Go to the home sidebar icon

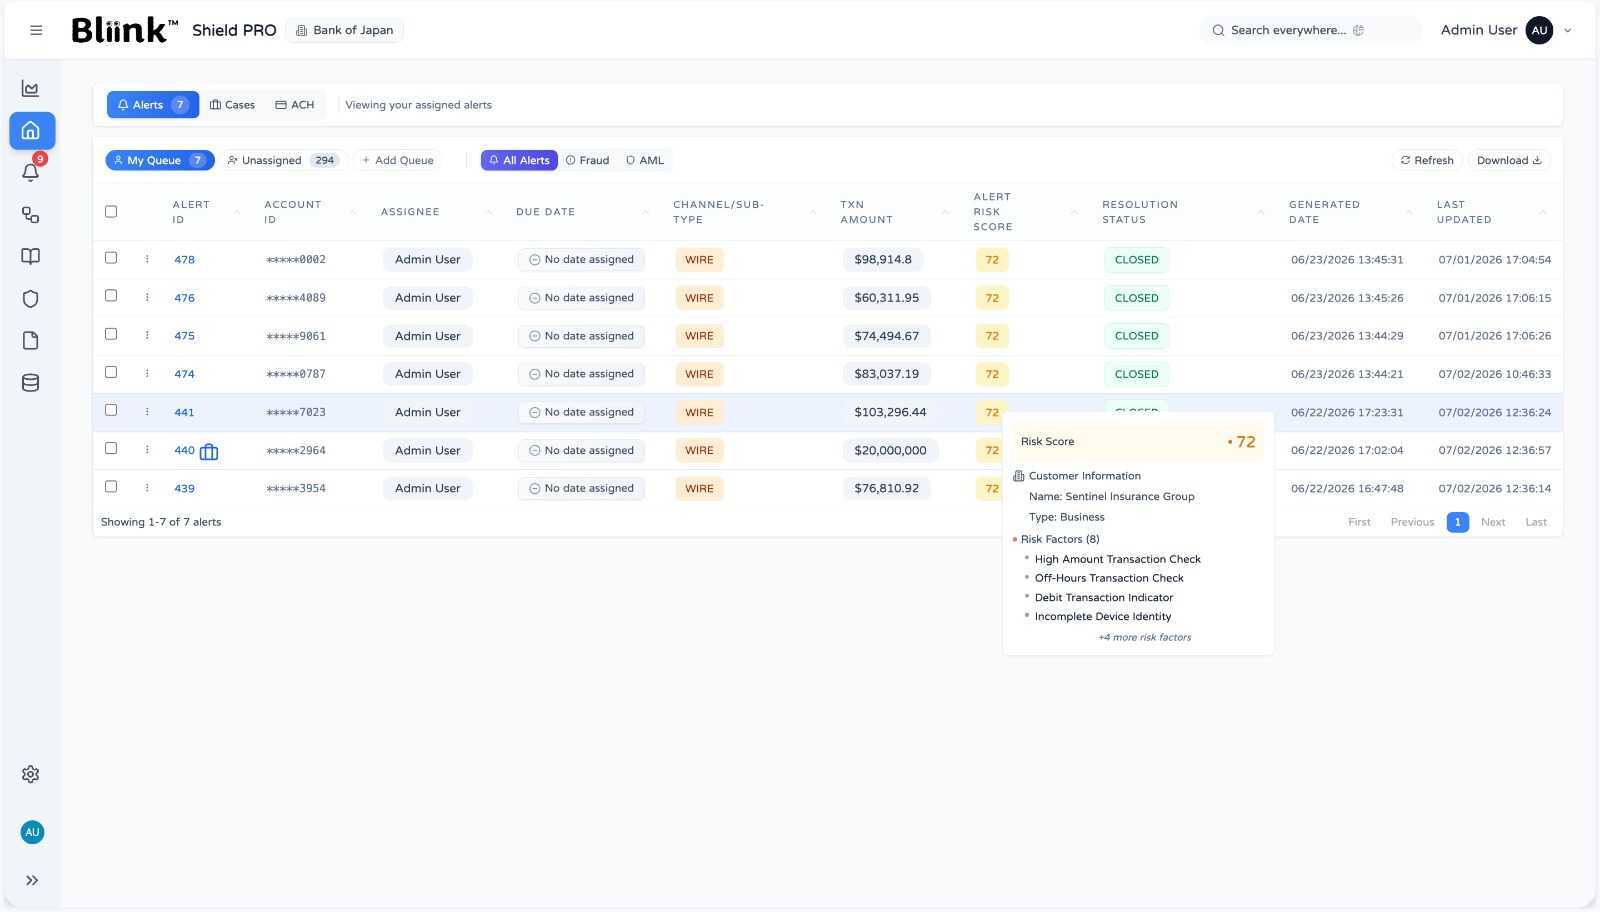(31, 131)
